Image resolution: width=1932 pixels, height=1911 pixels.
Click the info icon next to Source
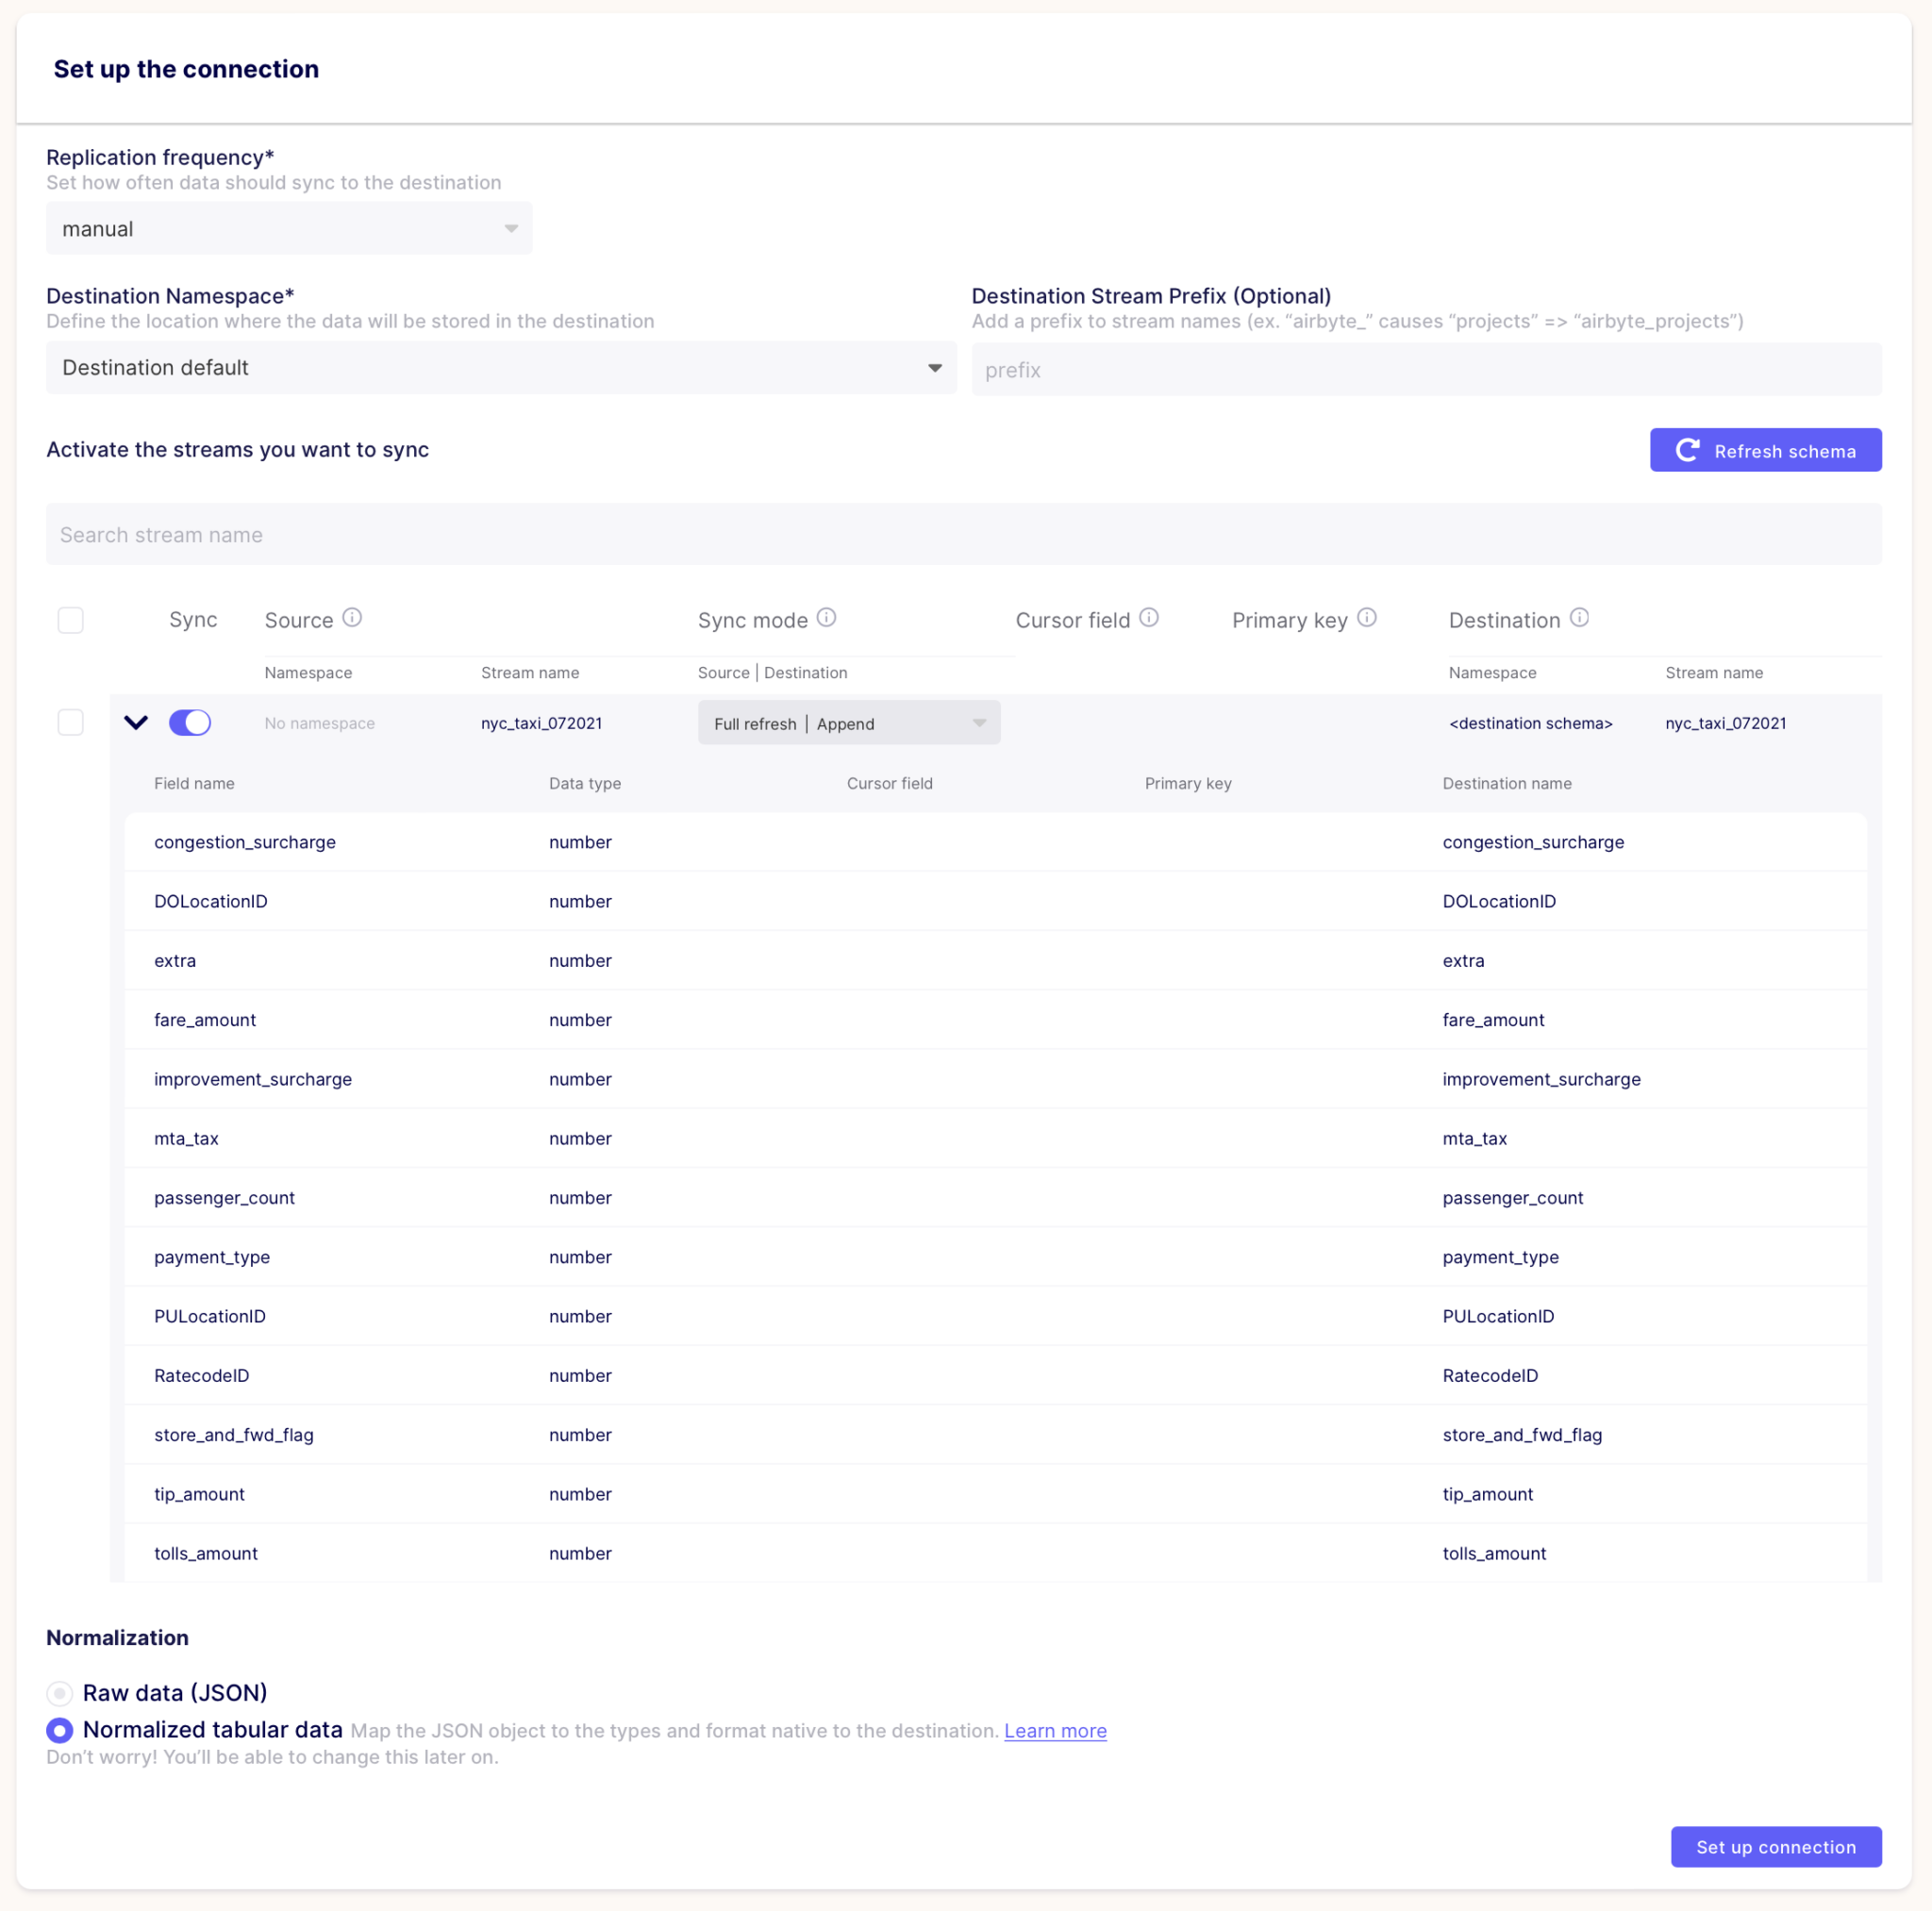(x=352, y=617)
